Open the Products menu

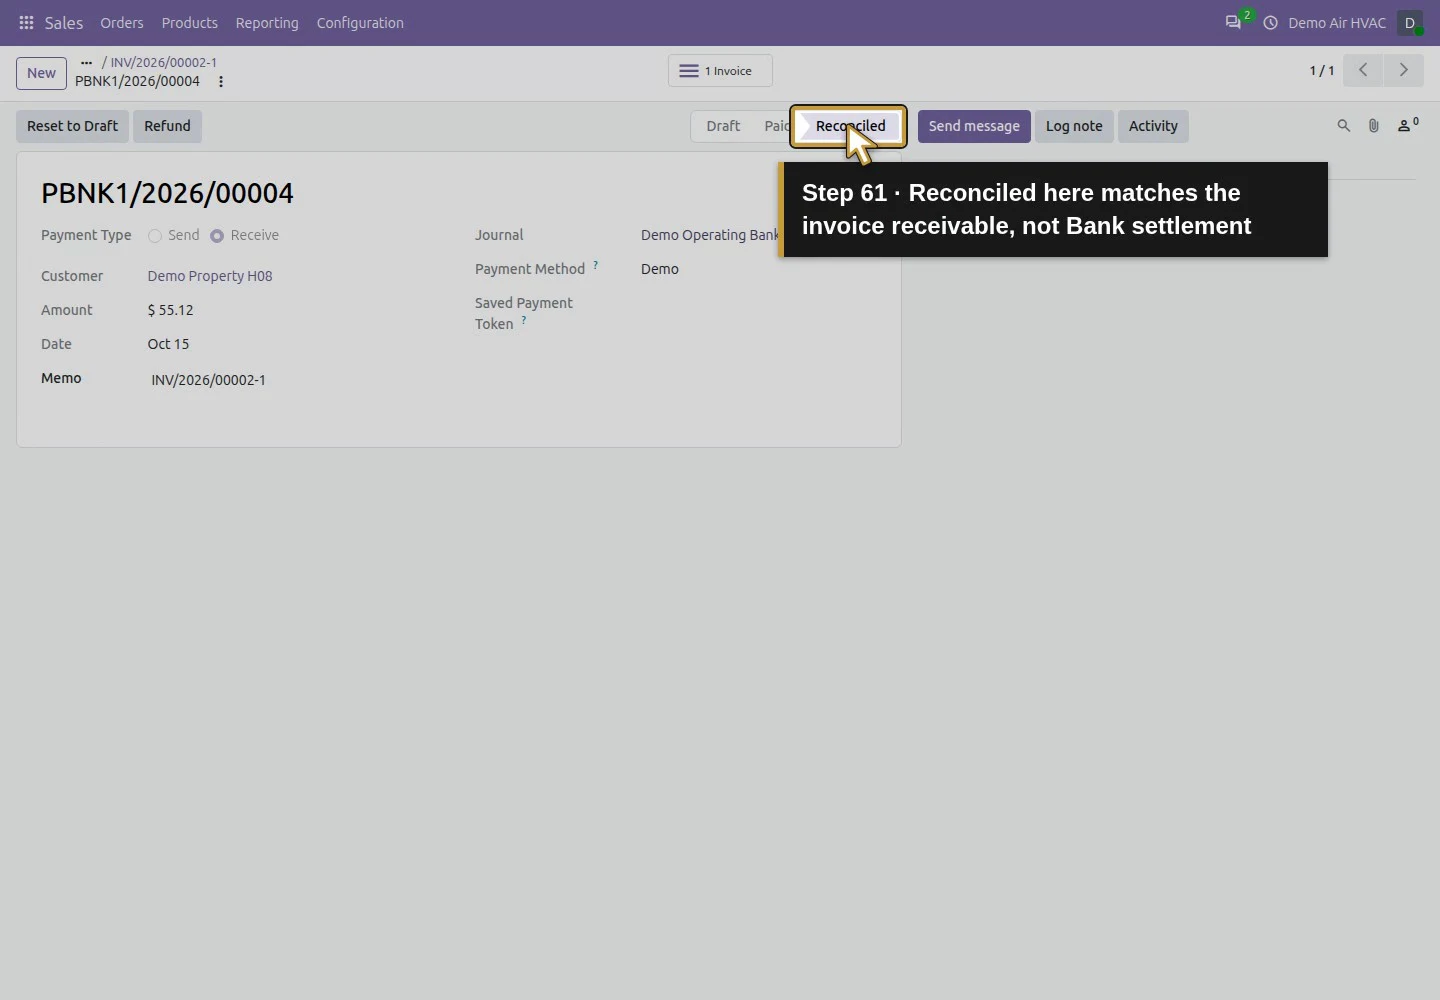pos(190,22)
